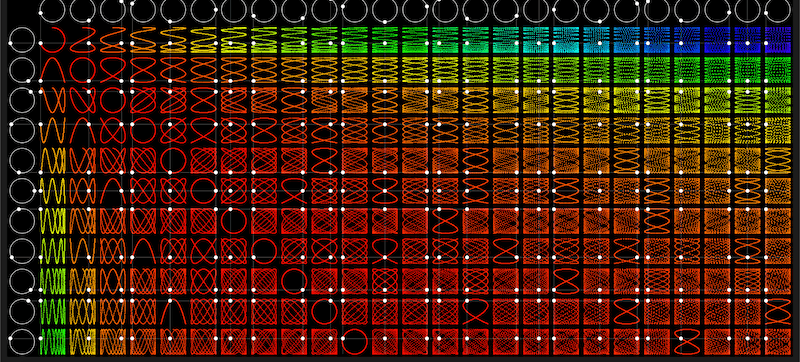Select the red parabola arch in the fourth row
Screen dimensions: 800x362
83,131
